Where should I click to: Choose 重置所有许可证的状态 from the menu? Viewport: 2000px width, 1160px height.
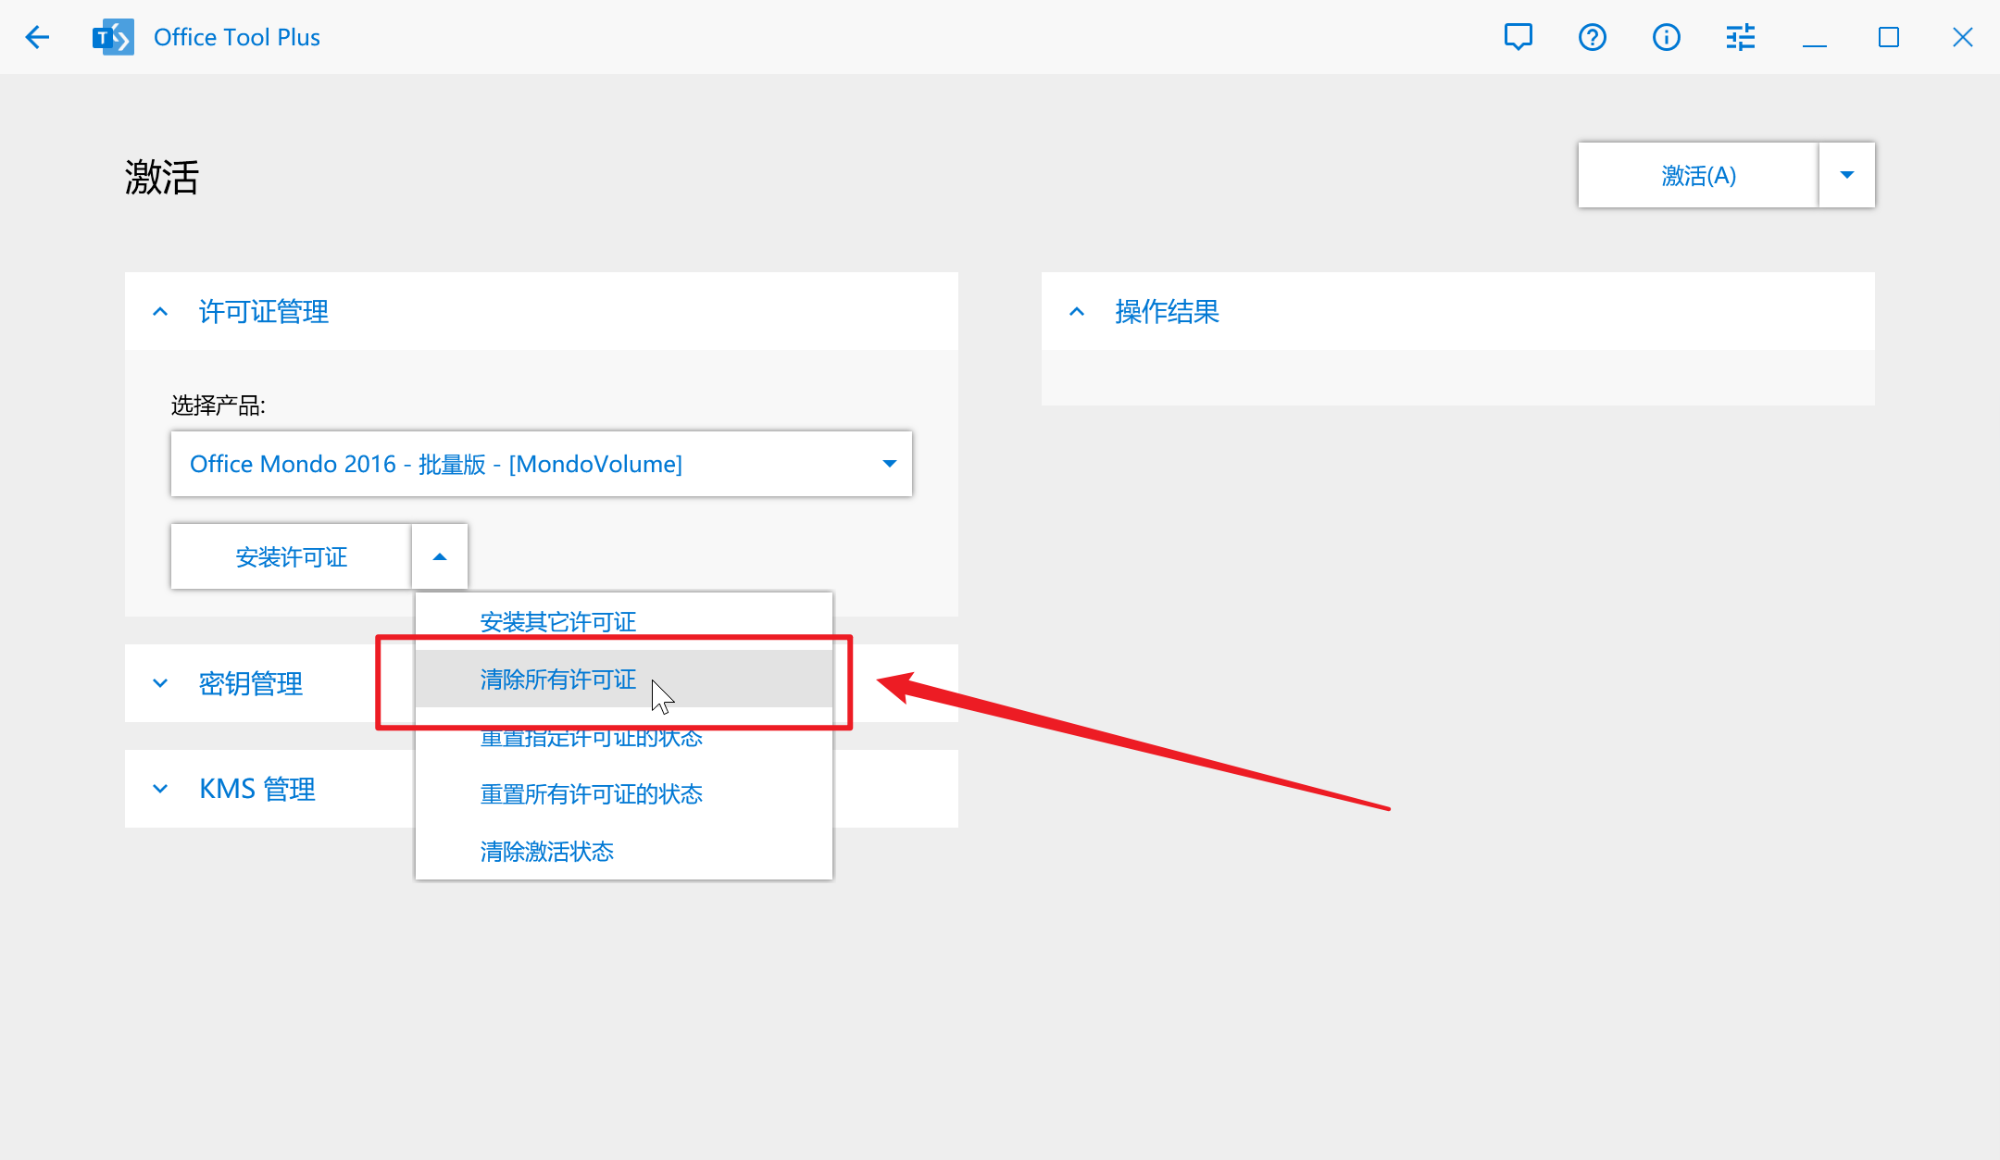point(624,794)
